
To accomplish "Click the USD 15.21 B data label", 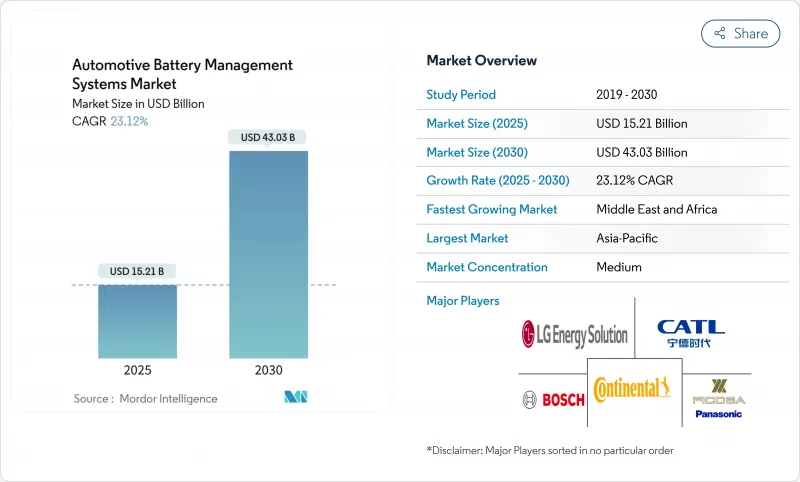I will click(137, 271).
